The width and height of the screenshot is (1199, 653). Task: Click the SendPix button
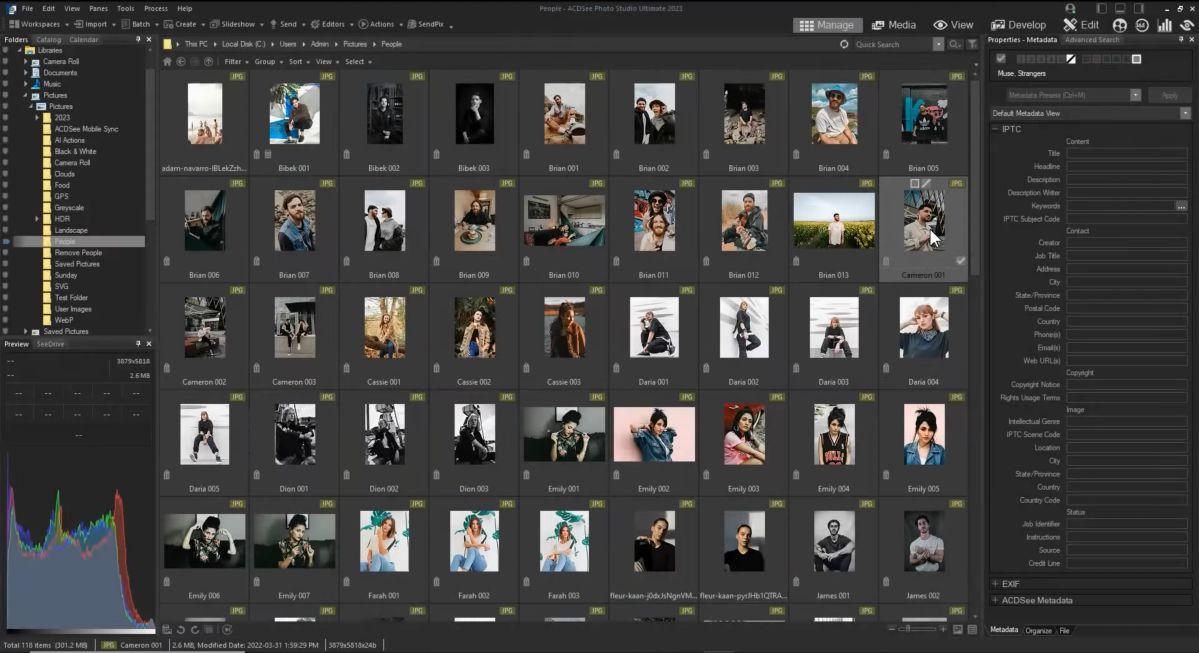(x=425, y=24)
